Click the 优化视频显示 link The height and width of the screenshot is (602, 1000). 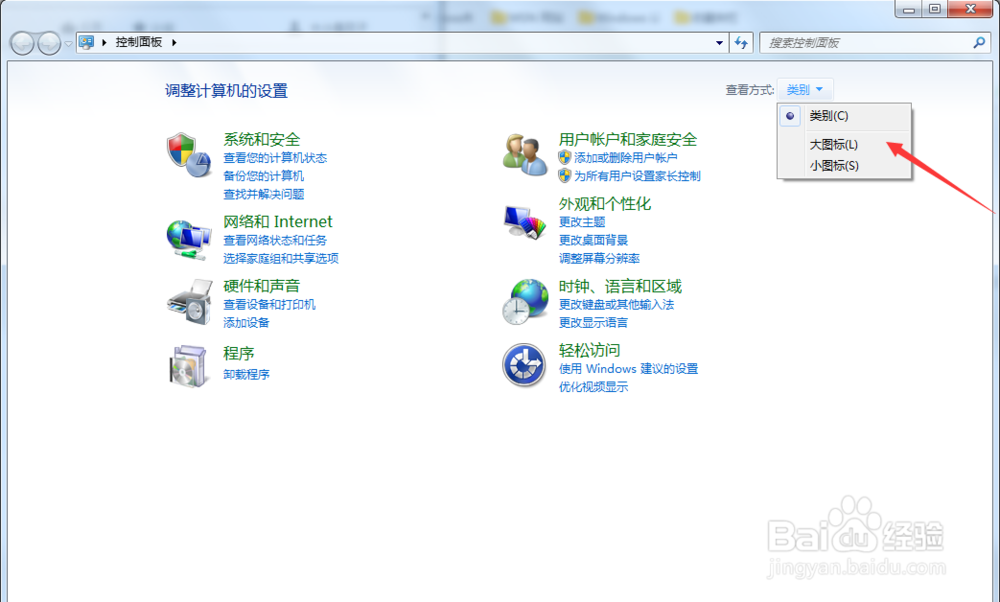coord(593,386)
